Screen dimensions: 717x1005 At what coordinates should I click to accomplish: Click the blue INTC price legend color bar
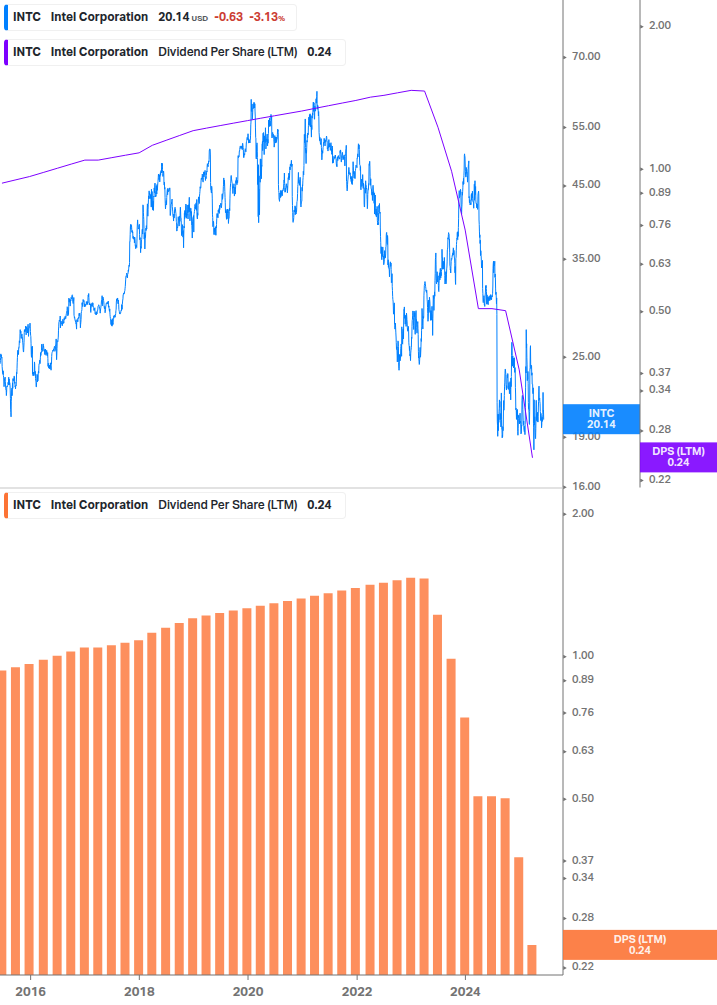click(6, 17)
